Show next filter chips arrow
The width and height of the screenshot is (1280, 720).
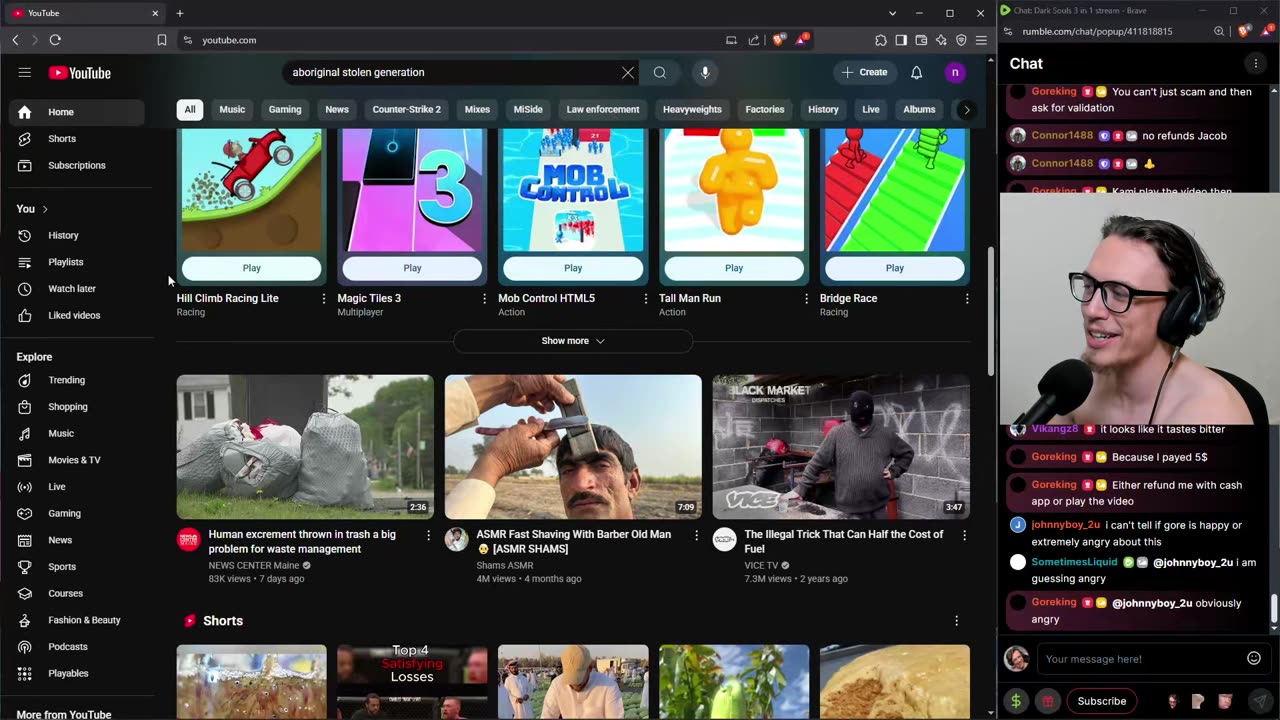tap(966, 110)
